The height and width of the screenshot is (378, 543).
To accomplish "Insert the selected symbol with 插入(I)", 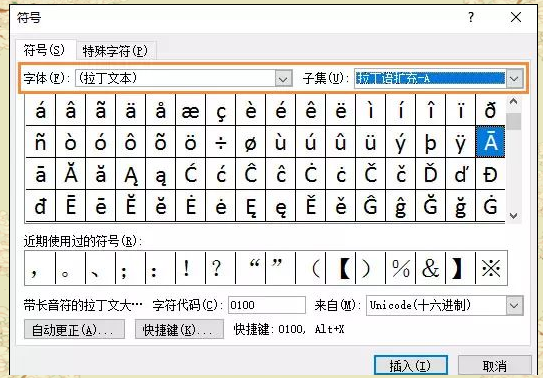I will tap(411, 366).
